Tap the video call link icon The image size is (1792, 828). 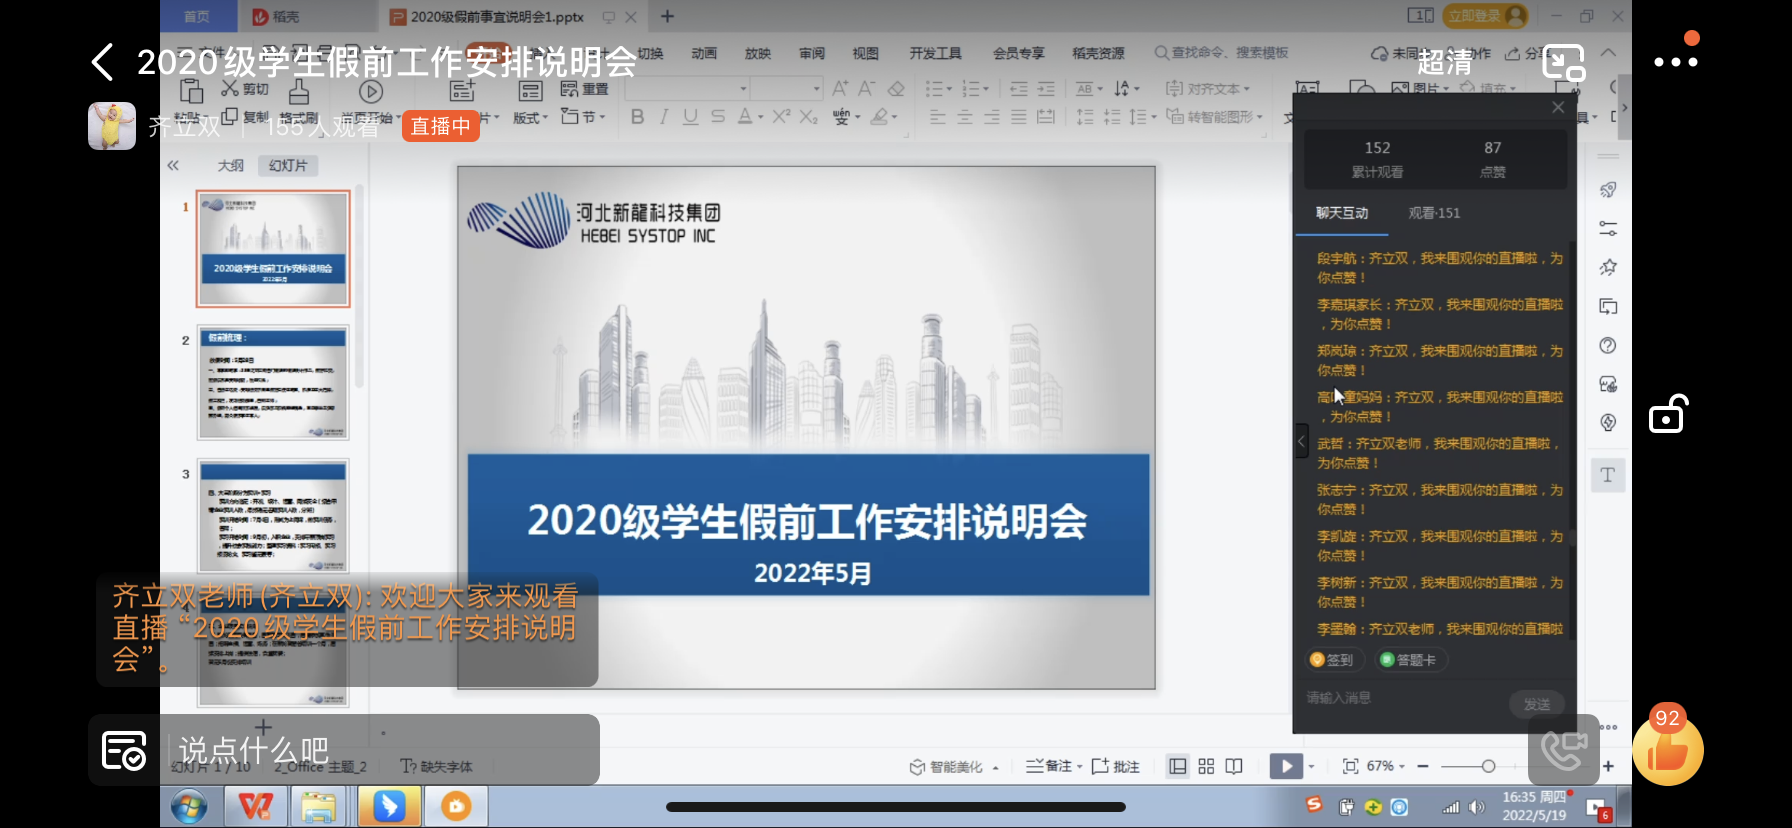click(1563, 750)
